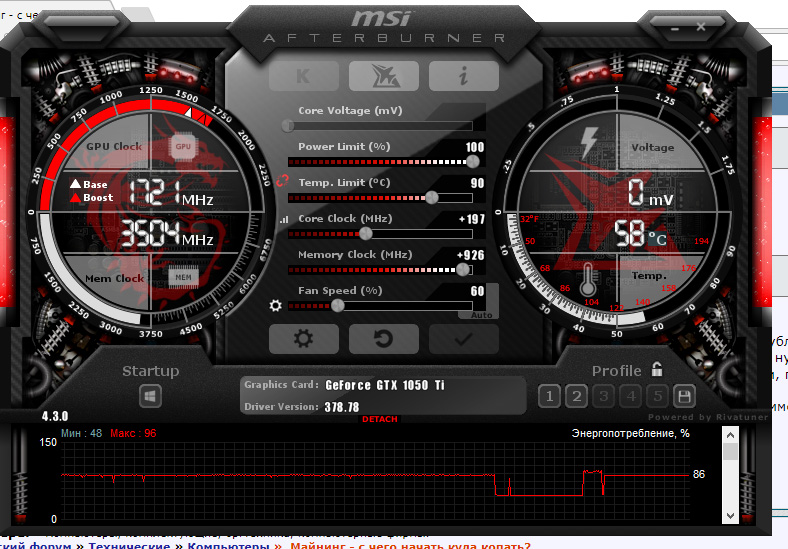Click the monitor graph scrollbar thumb
788x549 pixels.
click(731, 451)
